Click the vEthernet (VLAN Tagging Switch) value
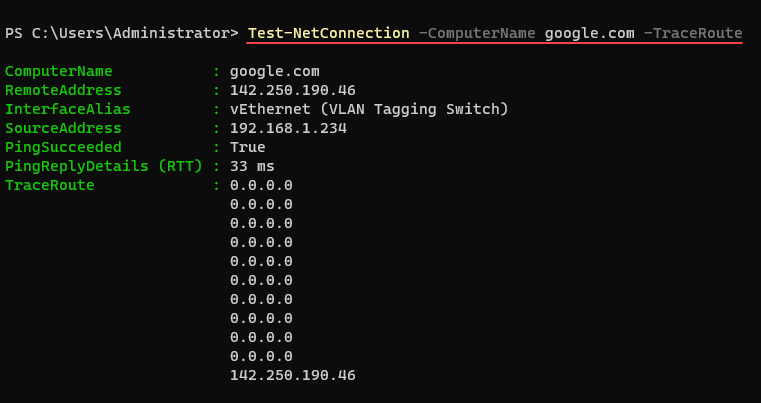This screenshot has width=761, height=403. point(369,109)
